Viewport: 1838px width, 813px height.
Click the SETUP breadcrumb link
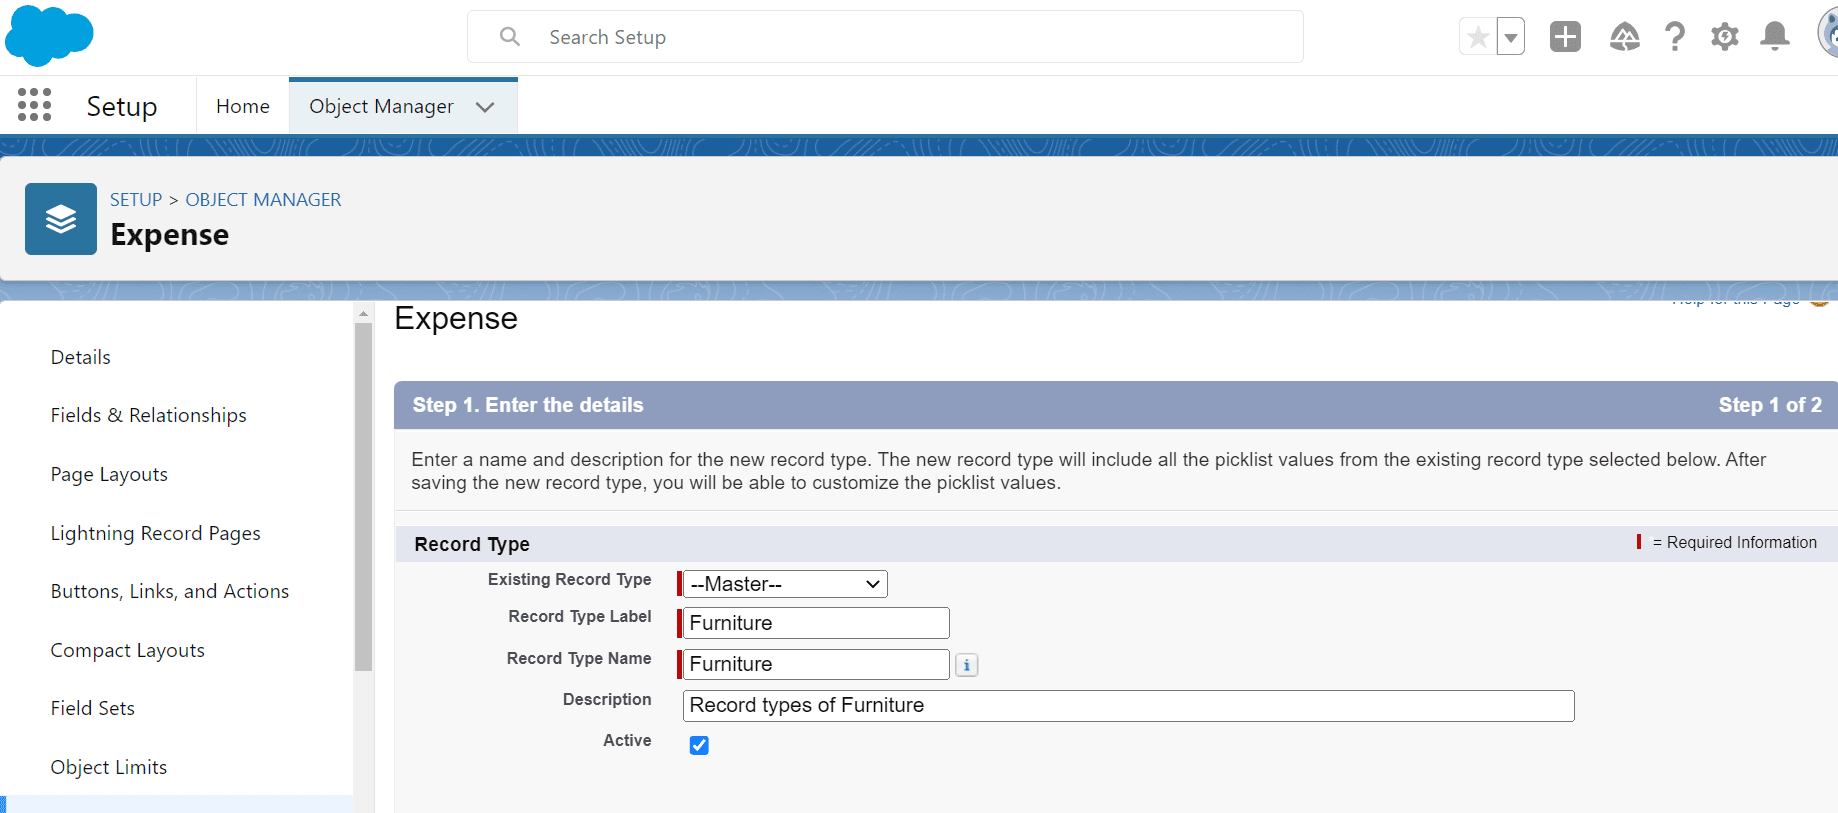pyautogui.click(x=136, y=200)
